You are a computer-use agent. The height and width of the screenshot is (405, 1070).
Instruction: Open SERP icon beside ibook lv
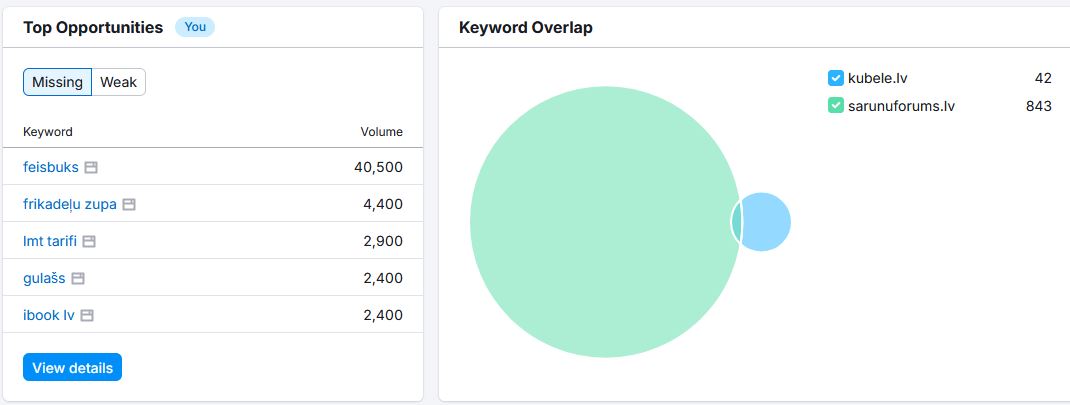point(87,315)
